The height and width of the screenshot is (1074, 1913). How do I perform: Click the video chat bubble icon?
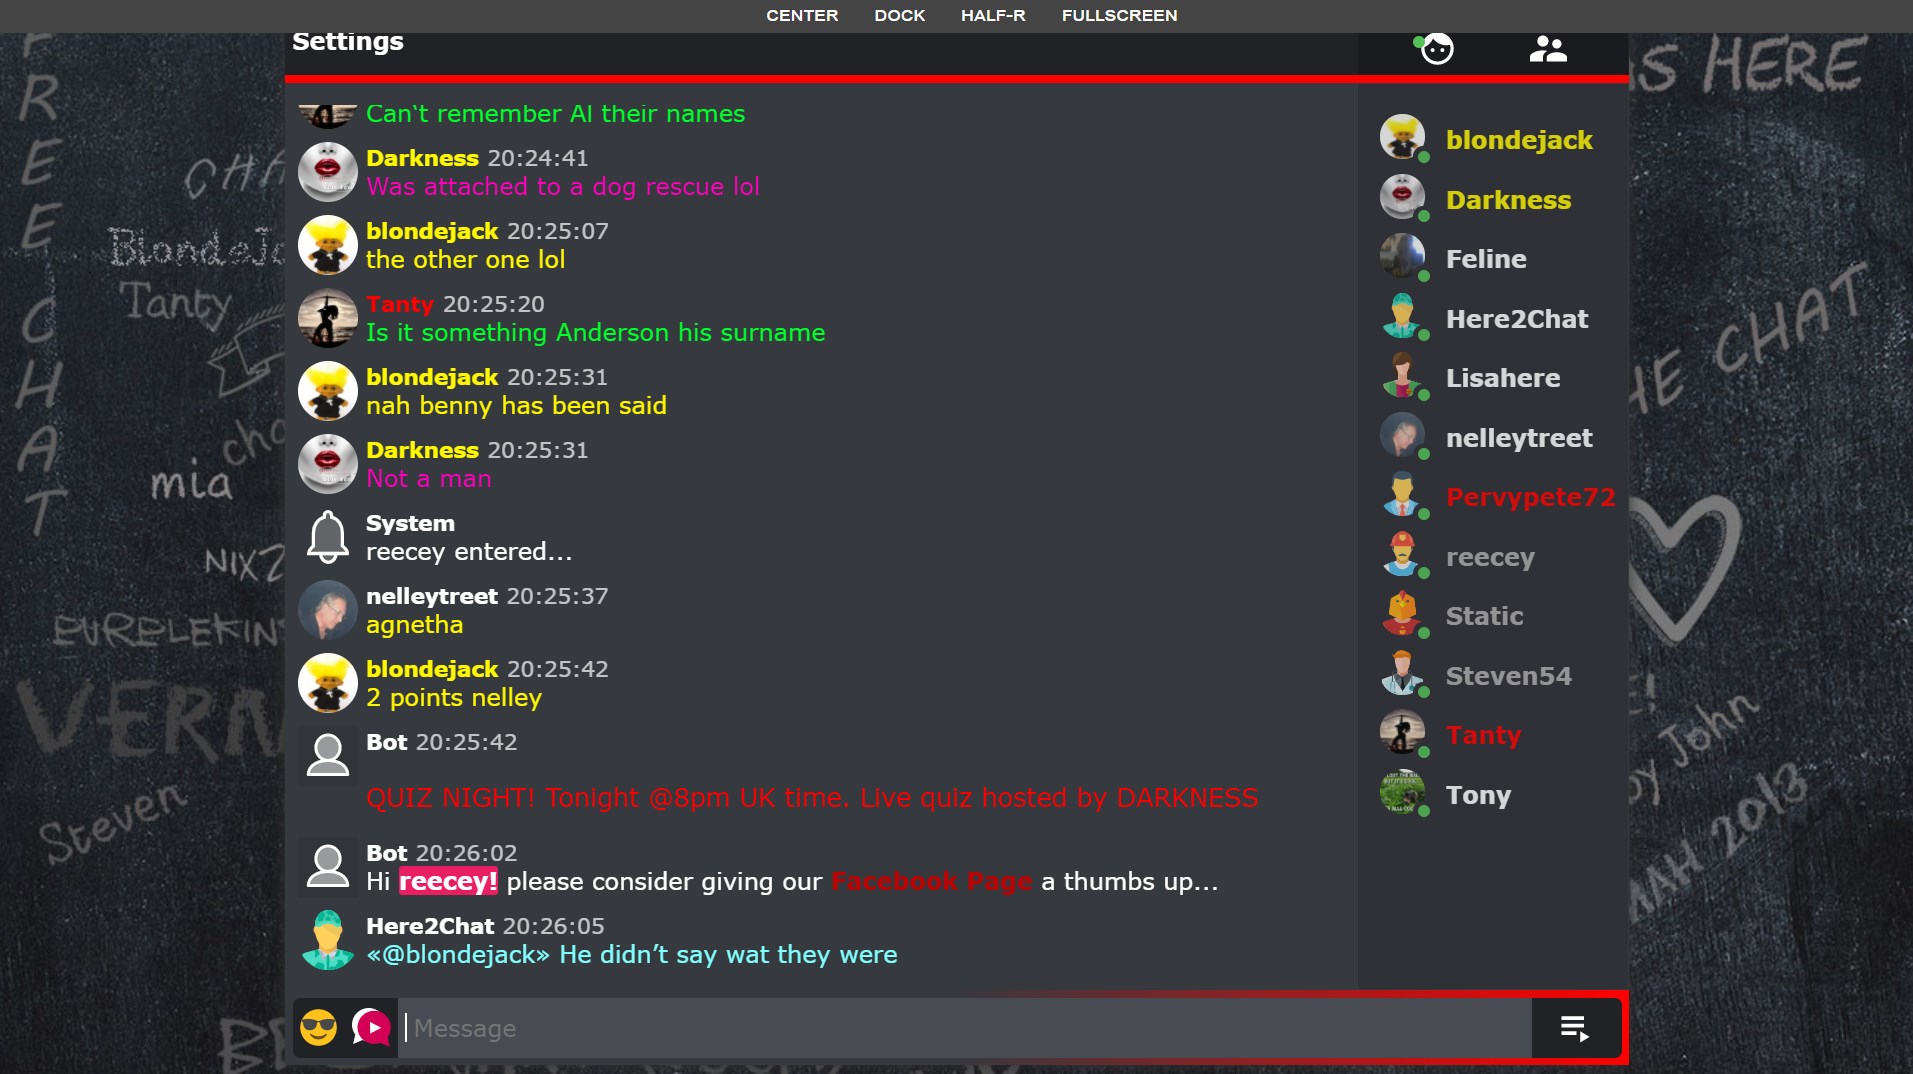click(371, 1027)
